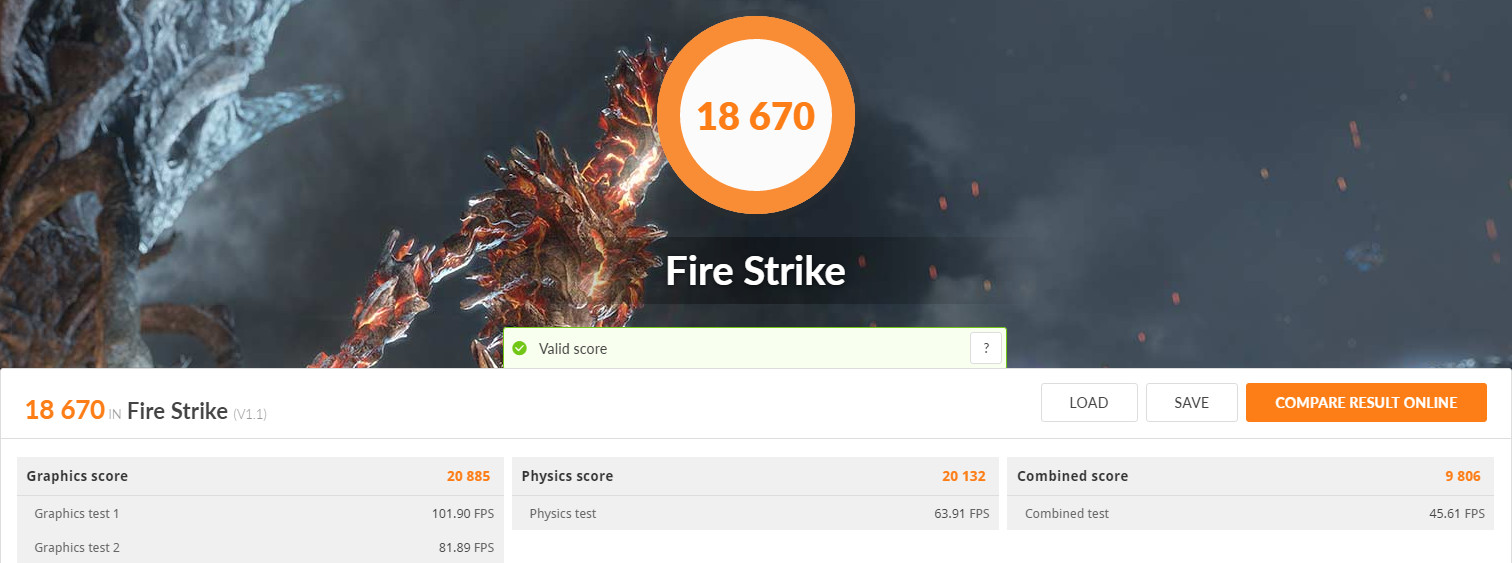Click the Physics test row
Viewport: 1512px width, 563px height.
(755, 513)
